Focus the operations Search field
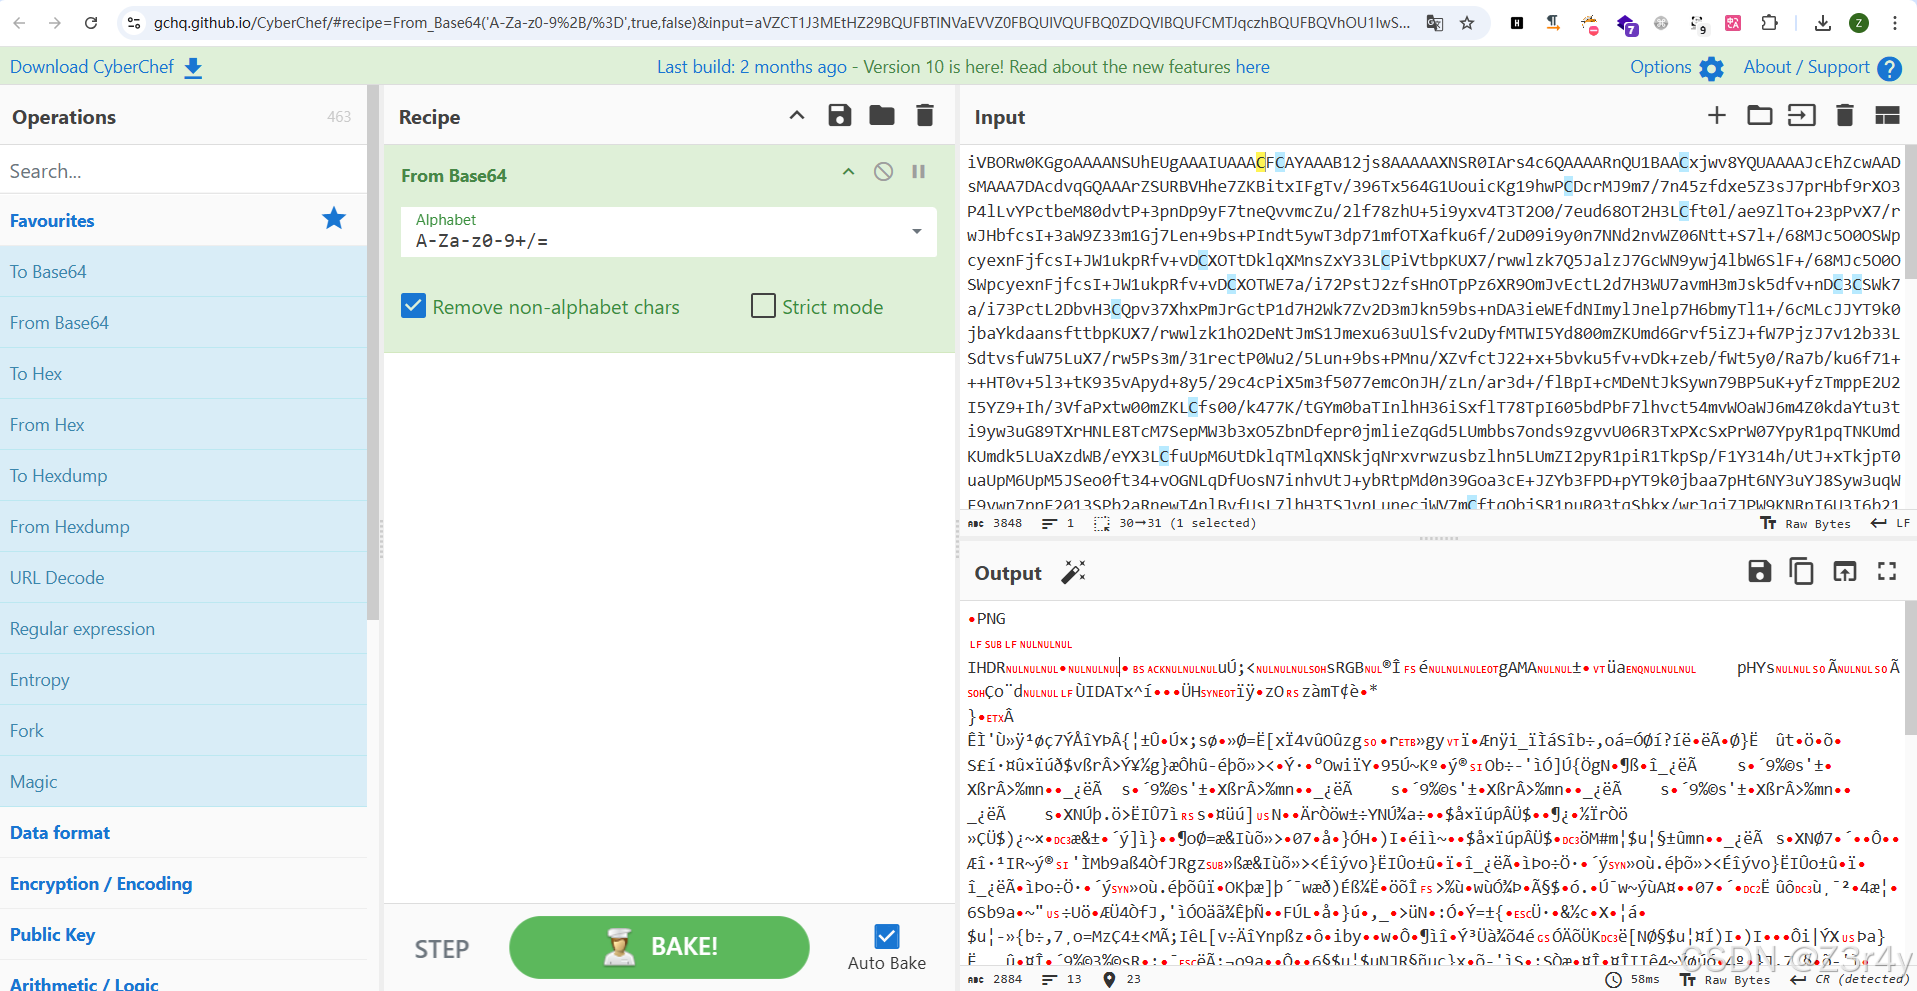The width and height of the screenshot is (1917, 991). pyautogui.click(x=183, y=171)
